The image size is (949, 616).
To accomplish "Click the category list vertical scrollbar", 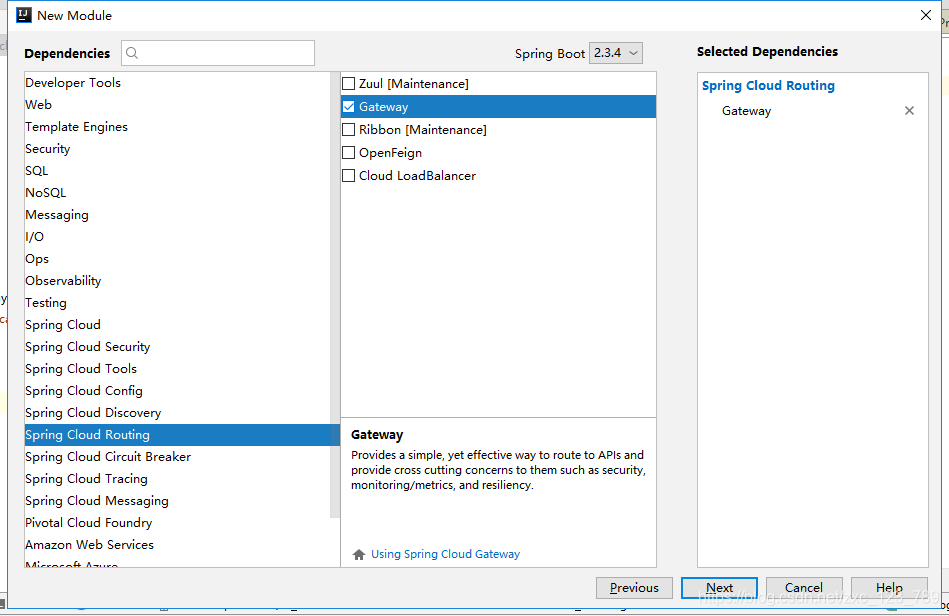I will pyautogui.click(x=335, y=295).
